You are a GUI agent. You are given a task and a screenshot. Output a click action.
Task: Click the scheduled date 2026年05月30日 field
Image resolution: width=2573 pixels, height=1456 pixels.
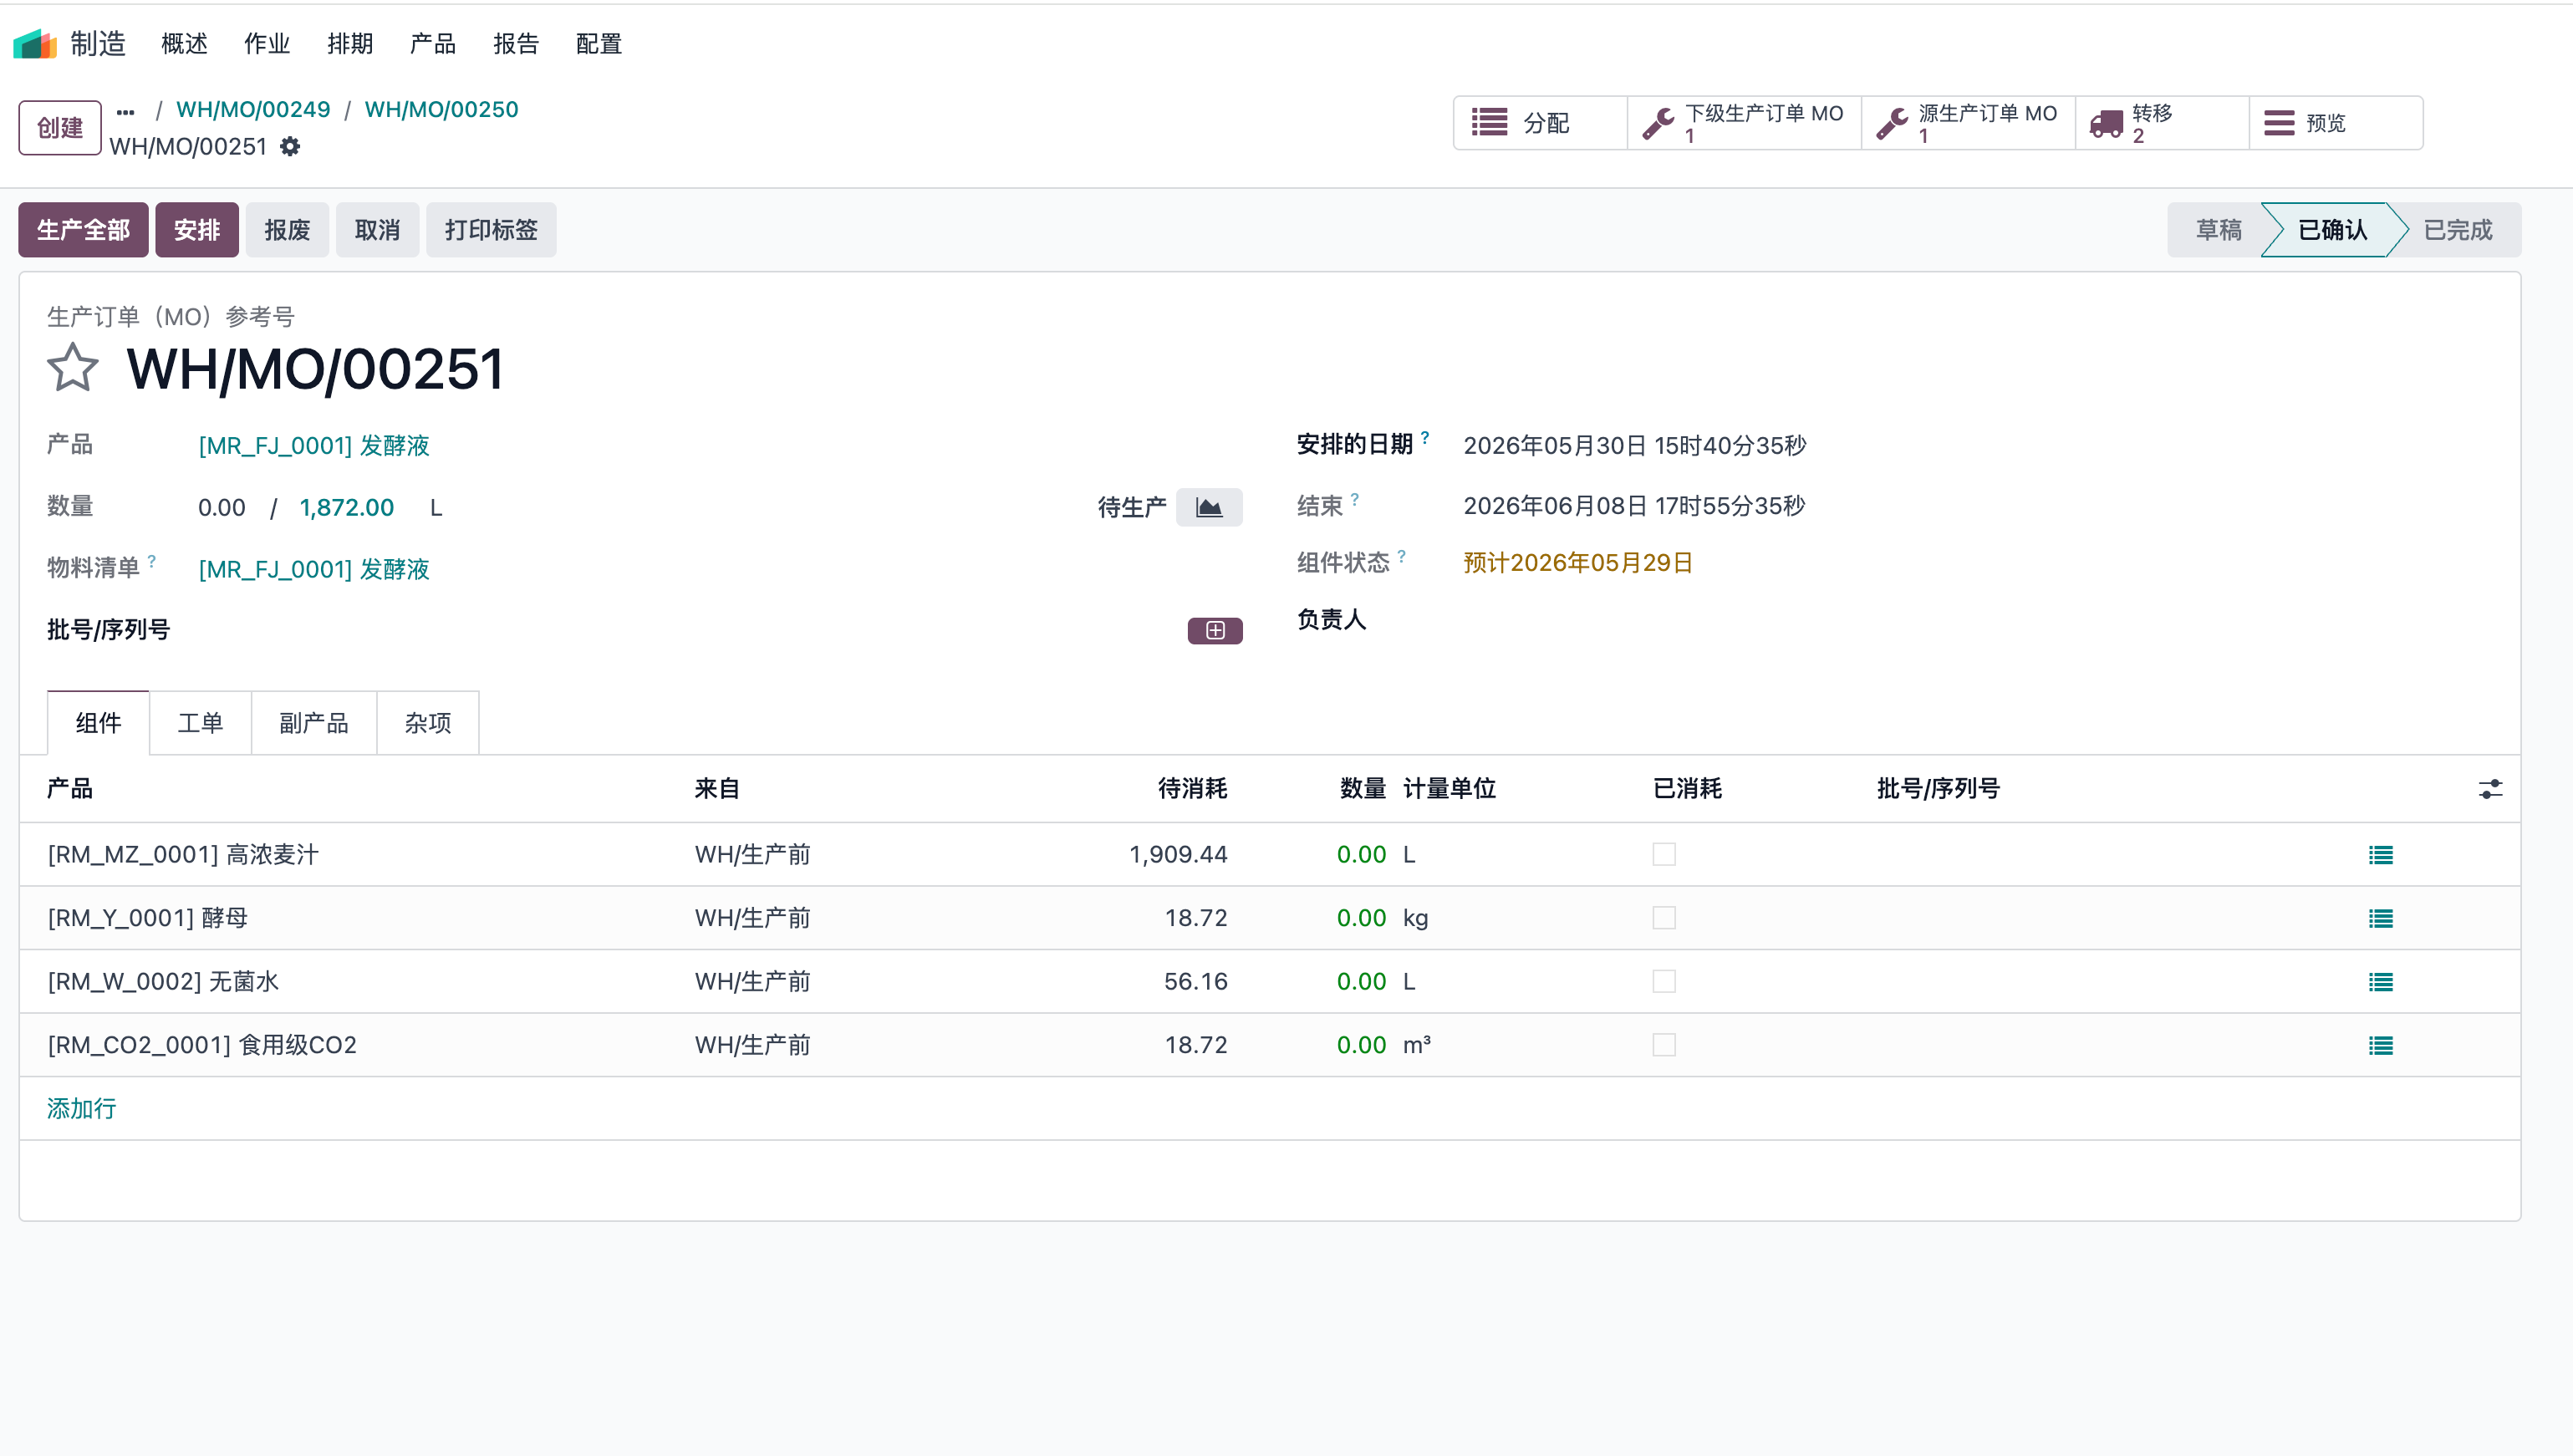point(1634,445)
